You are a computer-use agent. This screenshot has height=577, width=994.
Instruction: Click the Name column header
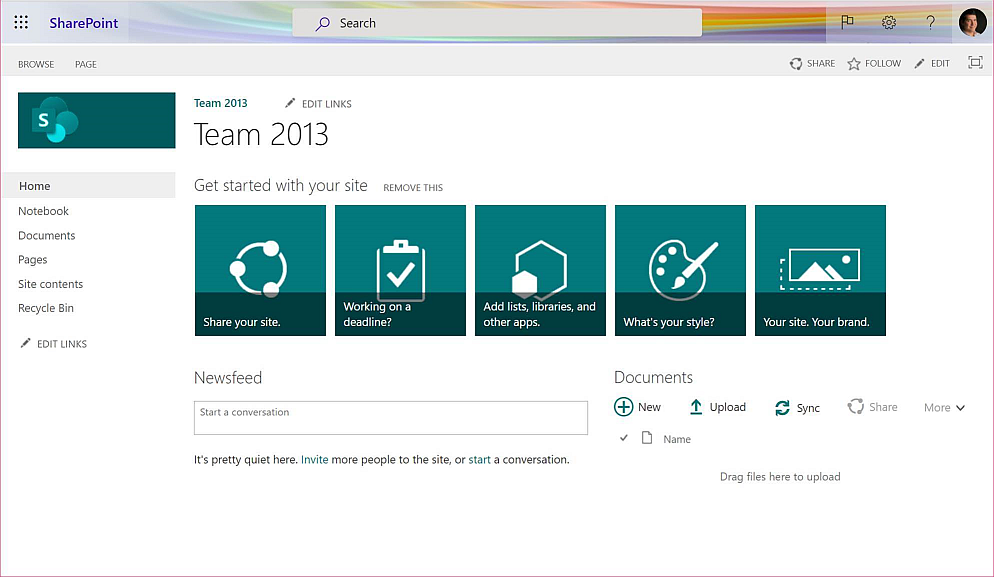[677, 439]
